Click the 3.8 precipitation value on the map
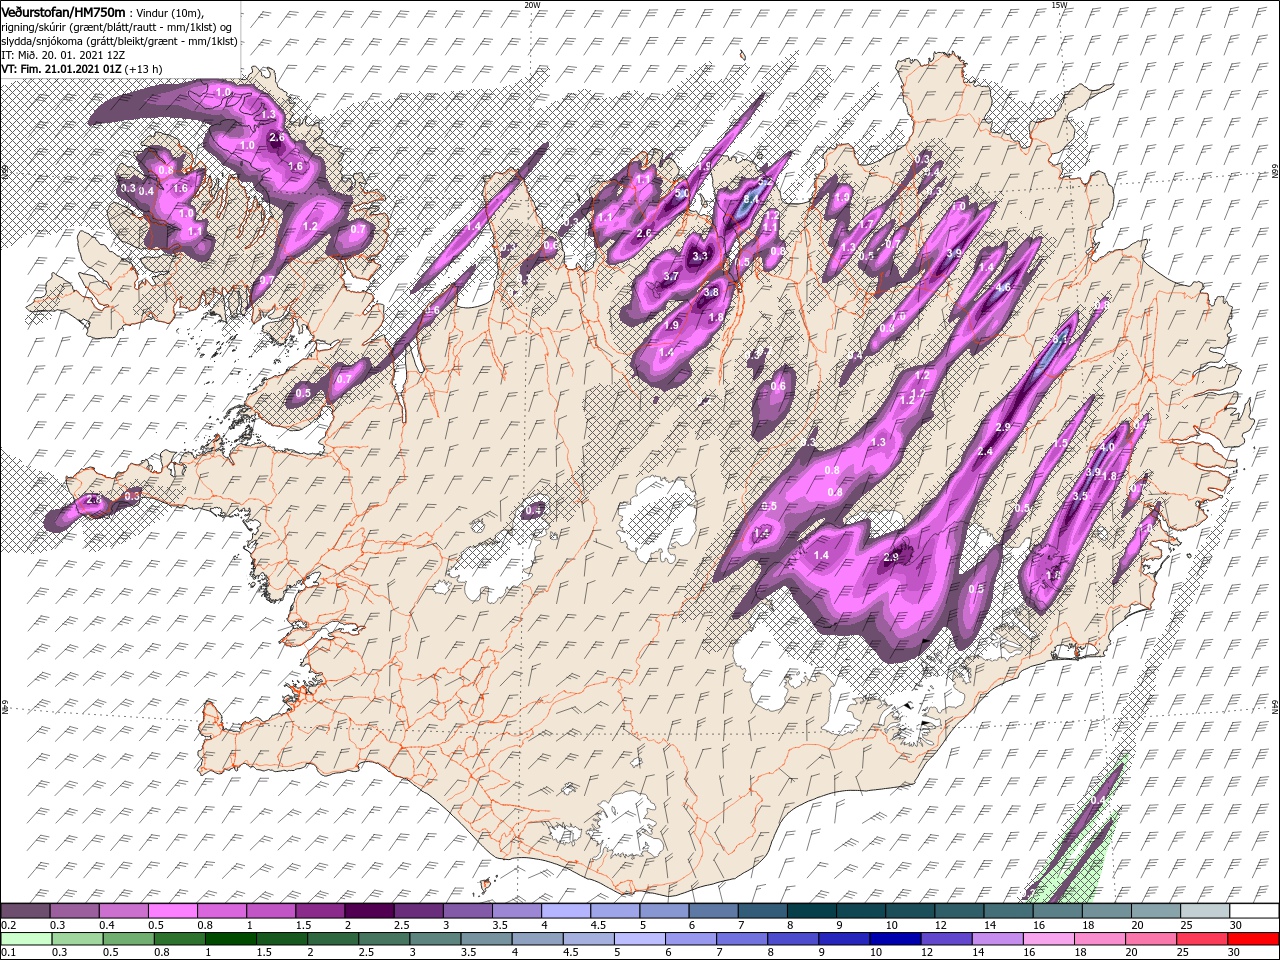Viewport: 1280px width, 960px height. click(711, 292)
